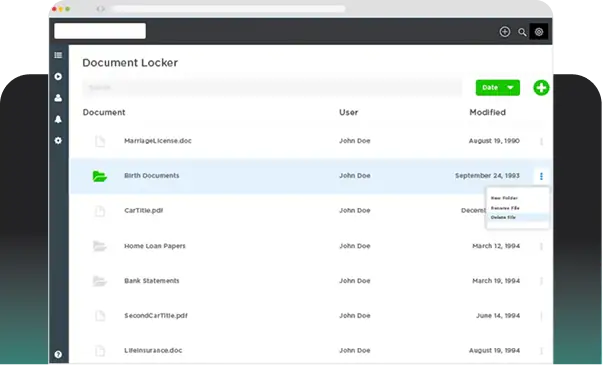The image size is (603, 365).
Task: Open options menu for LifeInsurance.doc
Action: (541, 351)
